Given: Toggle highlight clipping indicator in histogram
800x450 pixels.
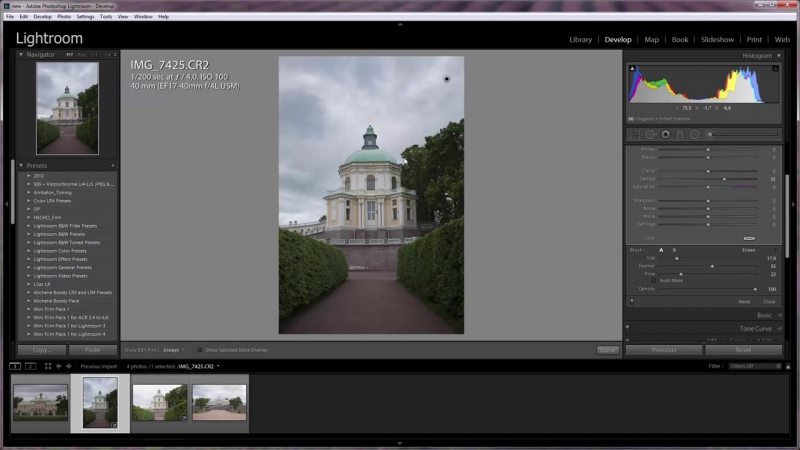Looking at the screenshot, I should point(775,68).
